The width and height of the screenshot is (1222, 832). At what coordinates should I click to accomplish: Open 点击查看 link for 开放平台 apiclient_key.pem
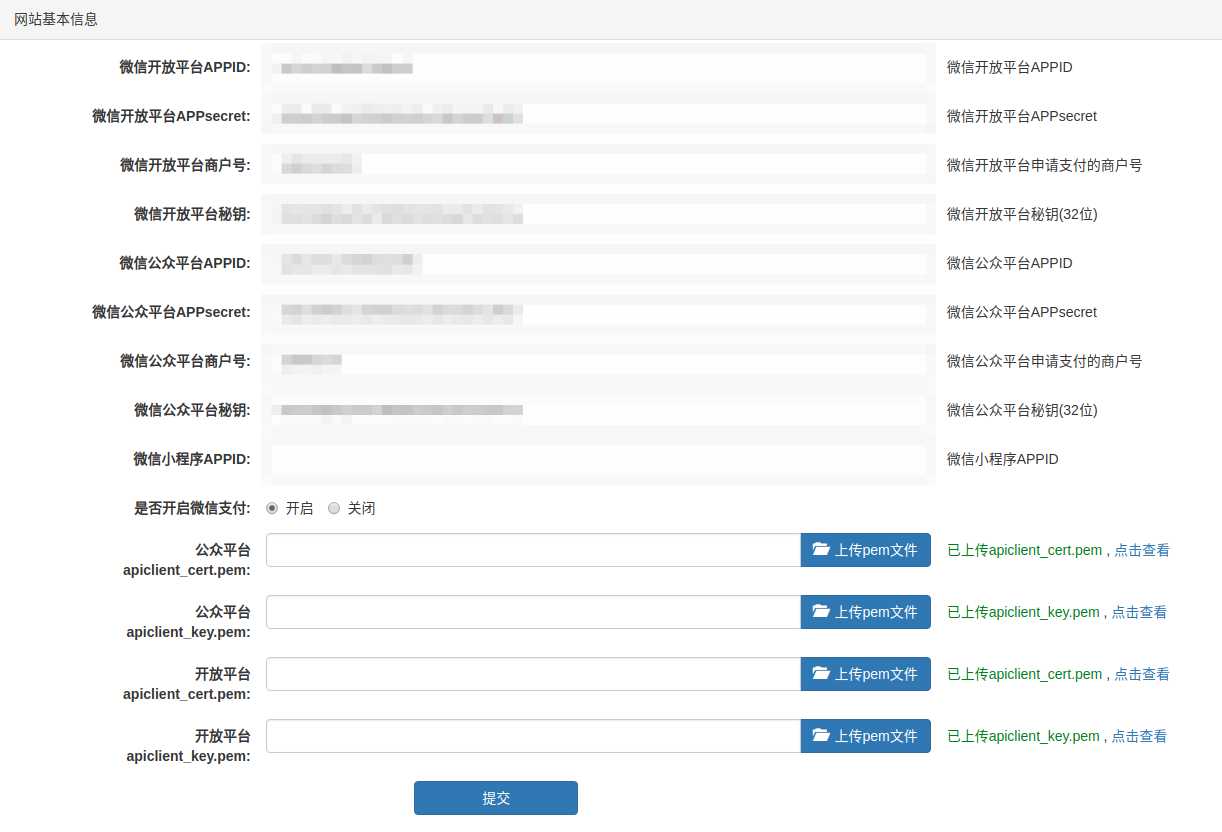click(1139, 736)
